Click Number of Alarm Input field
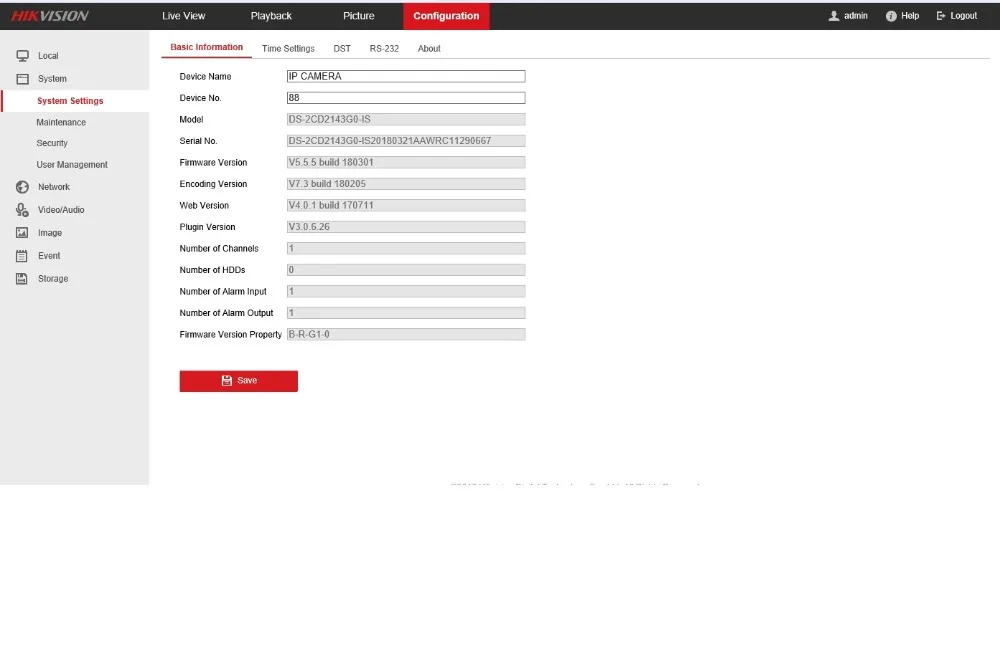The image size is (1000, 645). coord(406,292)
